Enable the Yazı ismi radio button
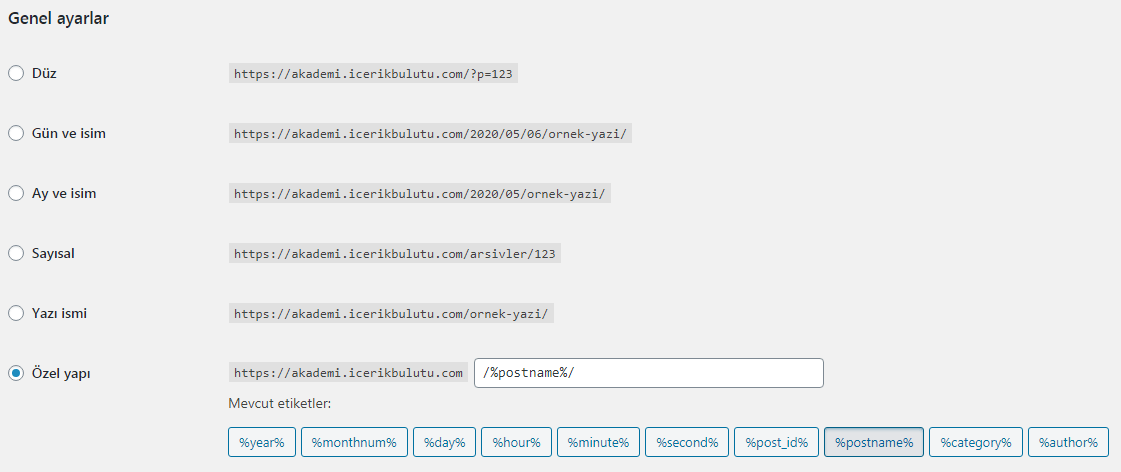 tap(16, 313)
